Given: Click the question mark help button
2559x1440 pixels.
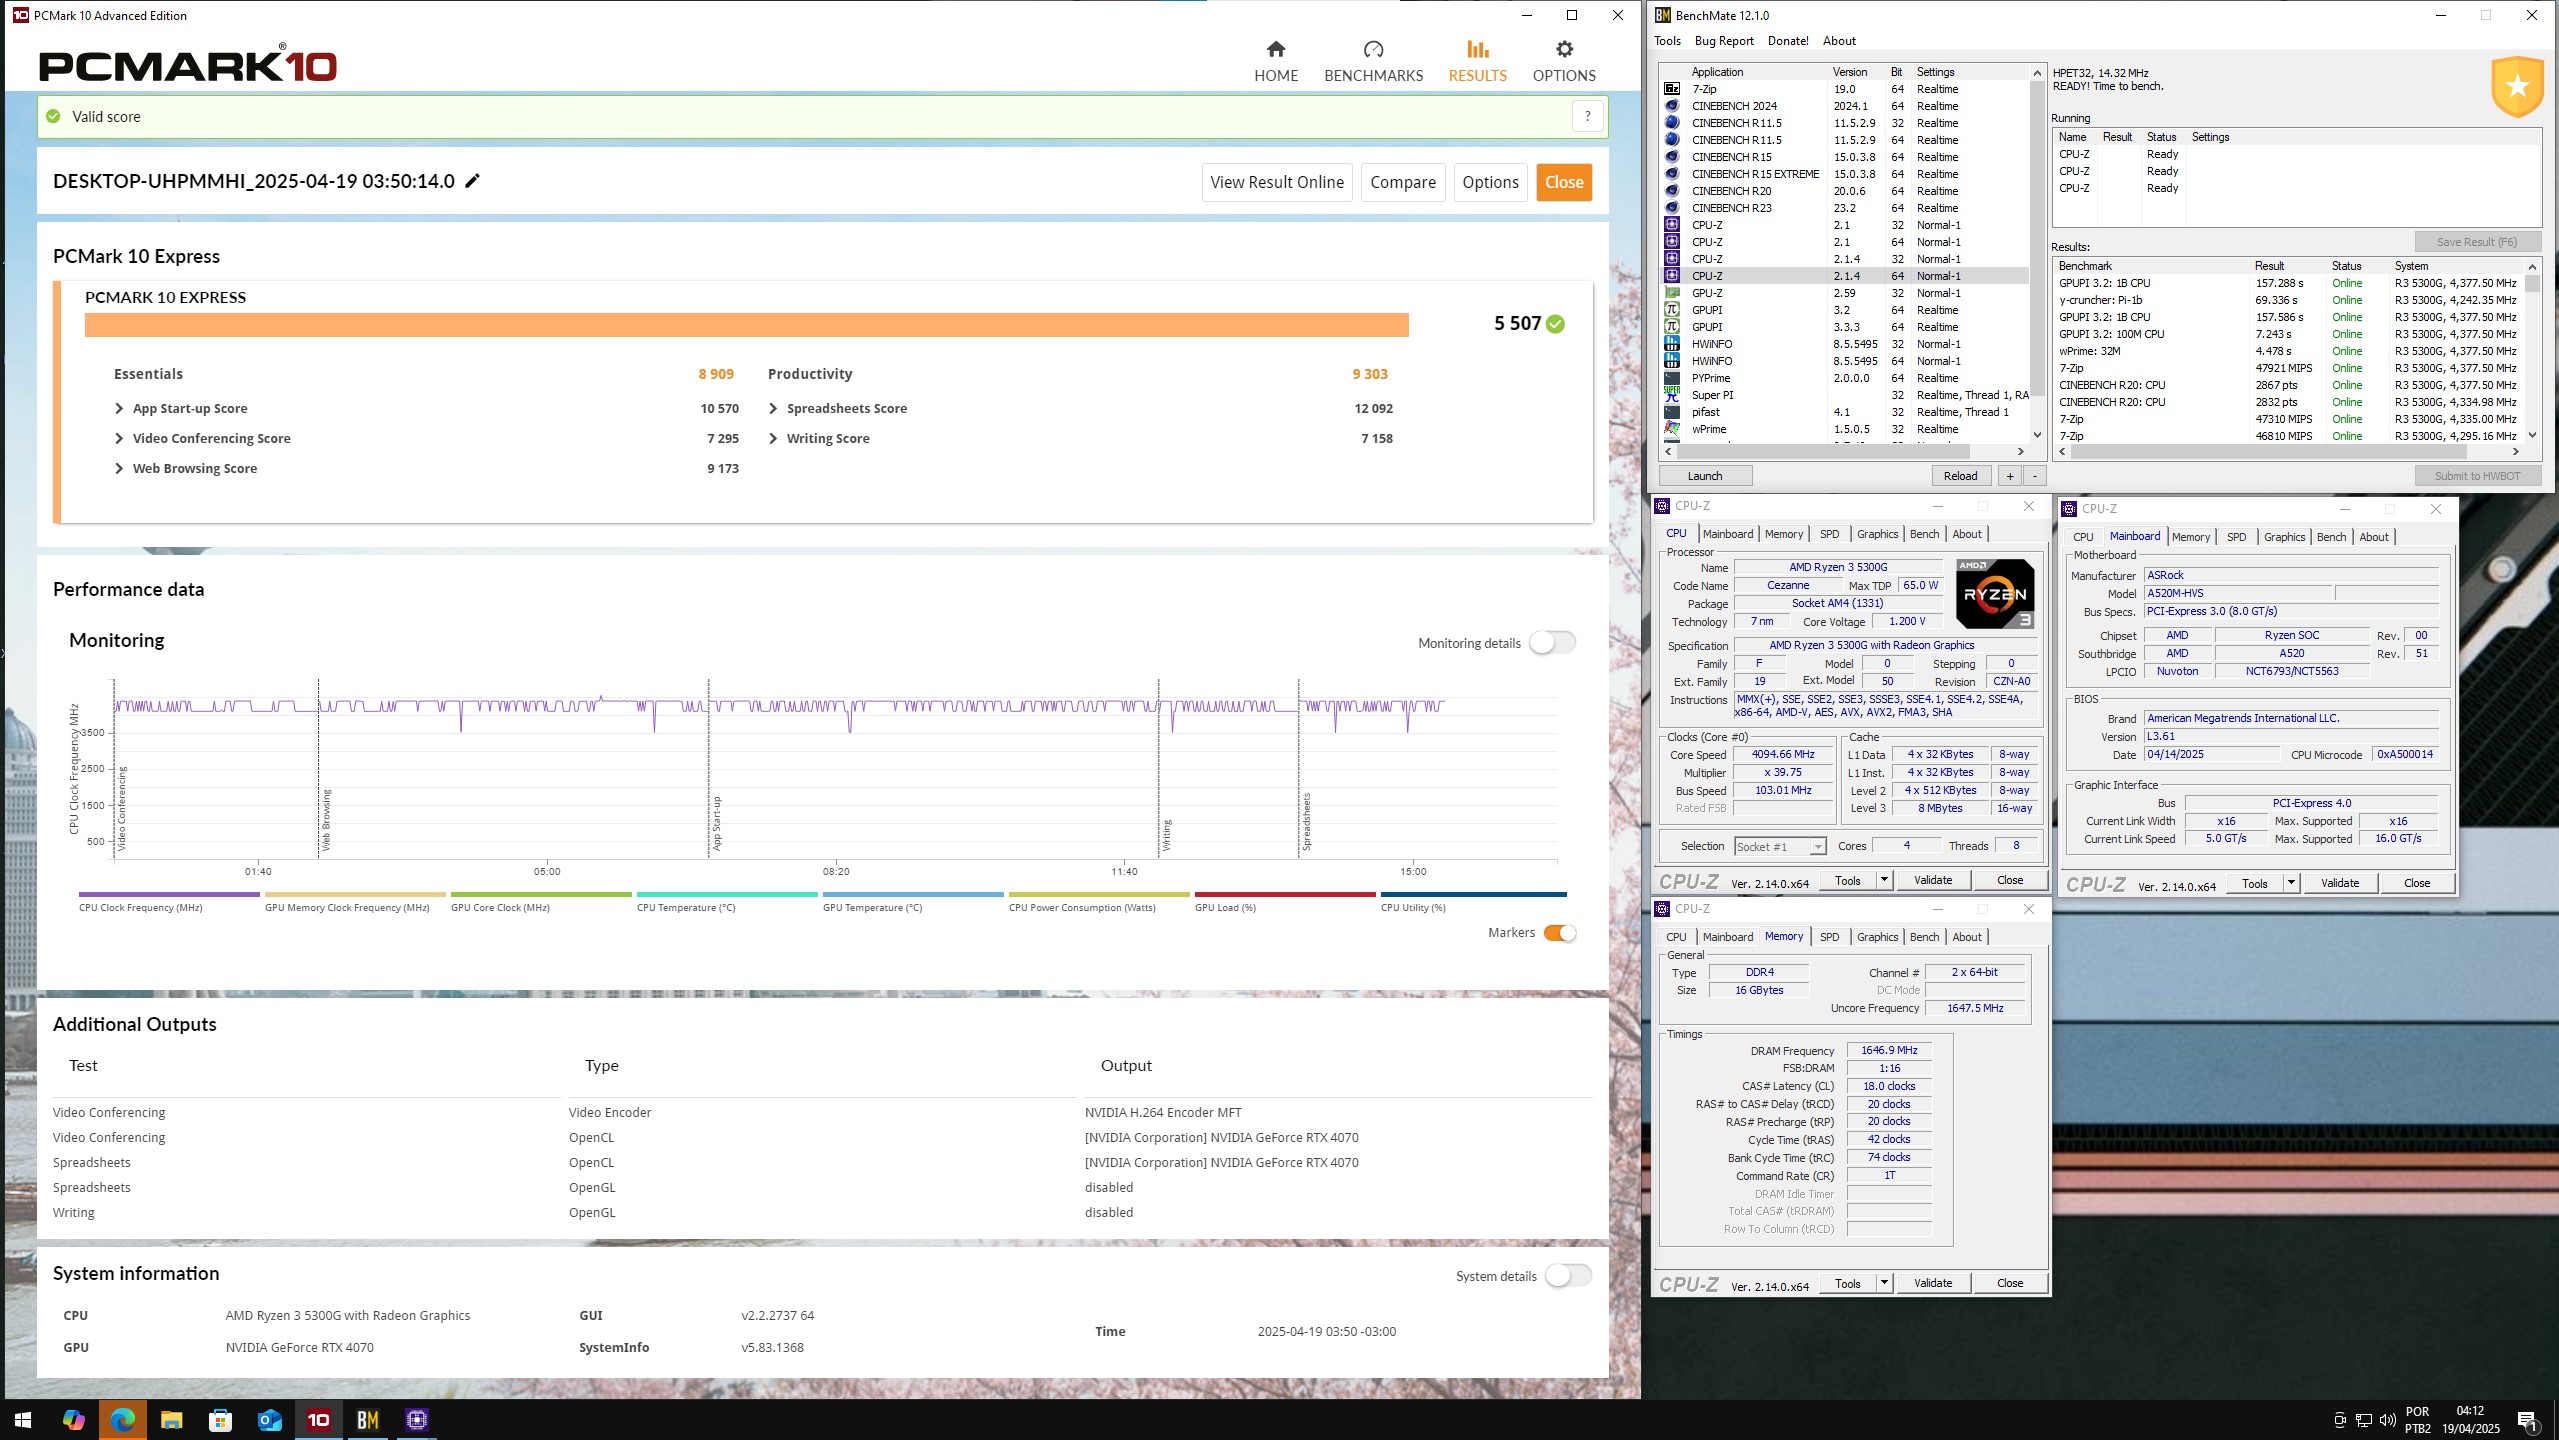Looking at the screenshot, I should 1587,116.
